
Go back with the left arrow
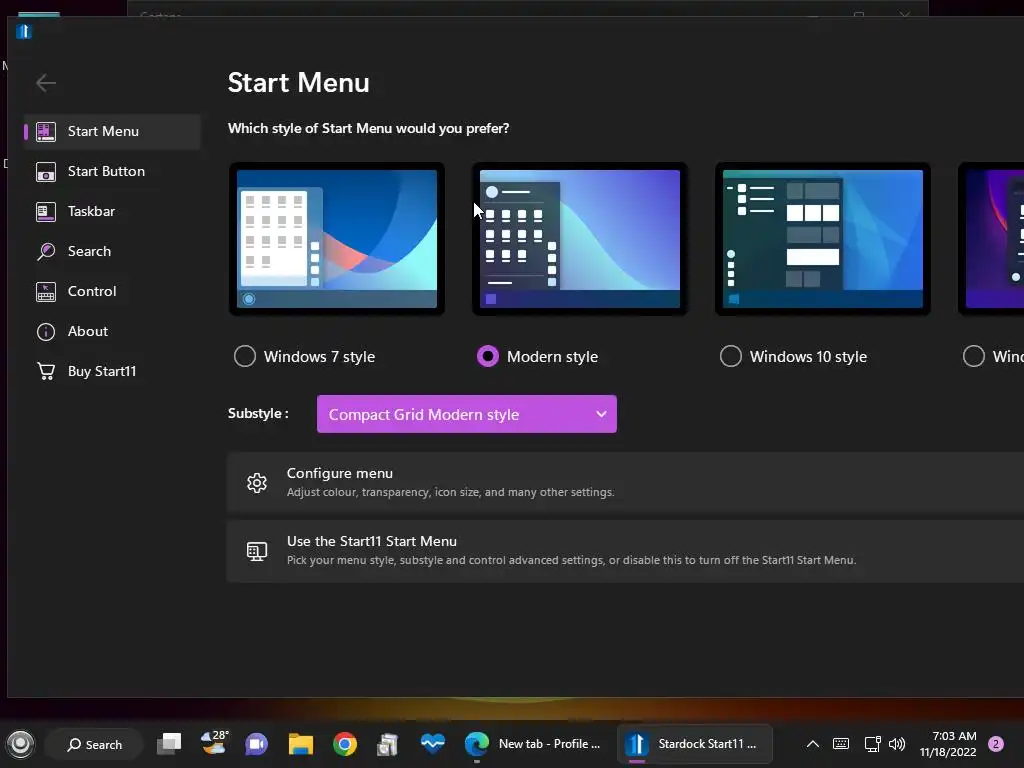[x=46, y=83]
